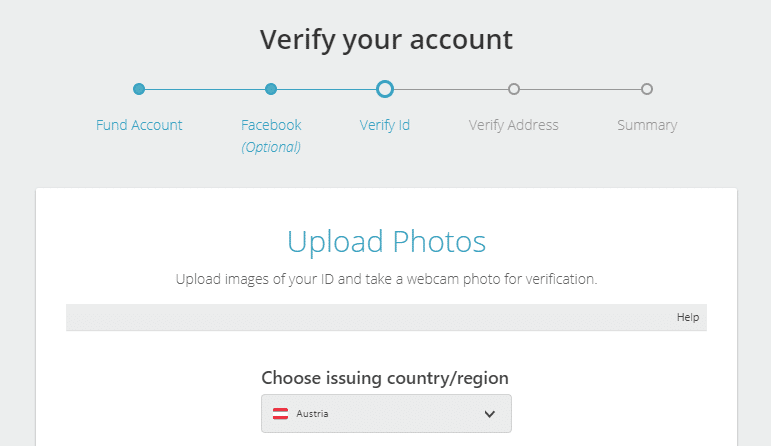Go to the Fund Account step label
771x446 pixels.
[139, 125]
